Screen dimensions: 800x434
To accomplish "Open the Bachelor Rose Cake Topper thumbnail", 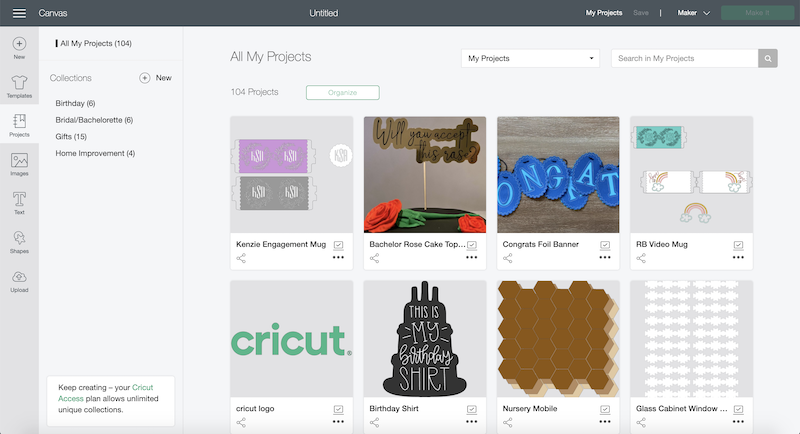I will pos(425,174).
